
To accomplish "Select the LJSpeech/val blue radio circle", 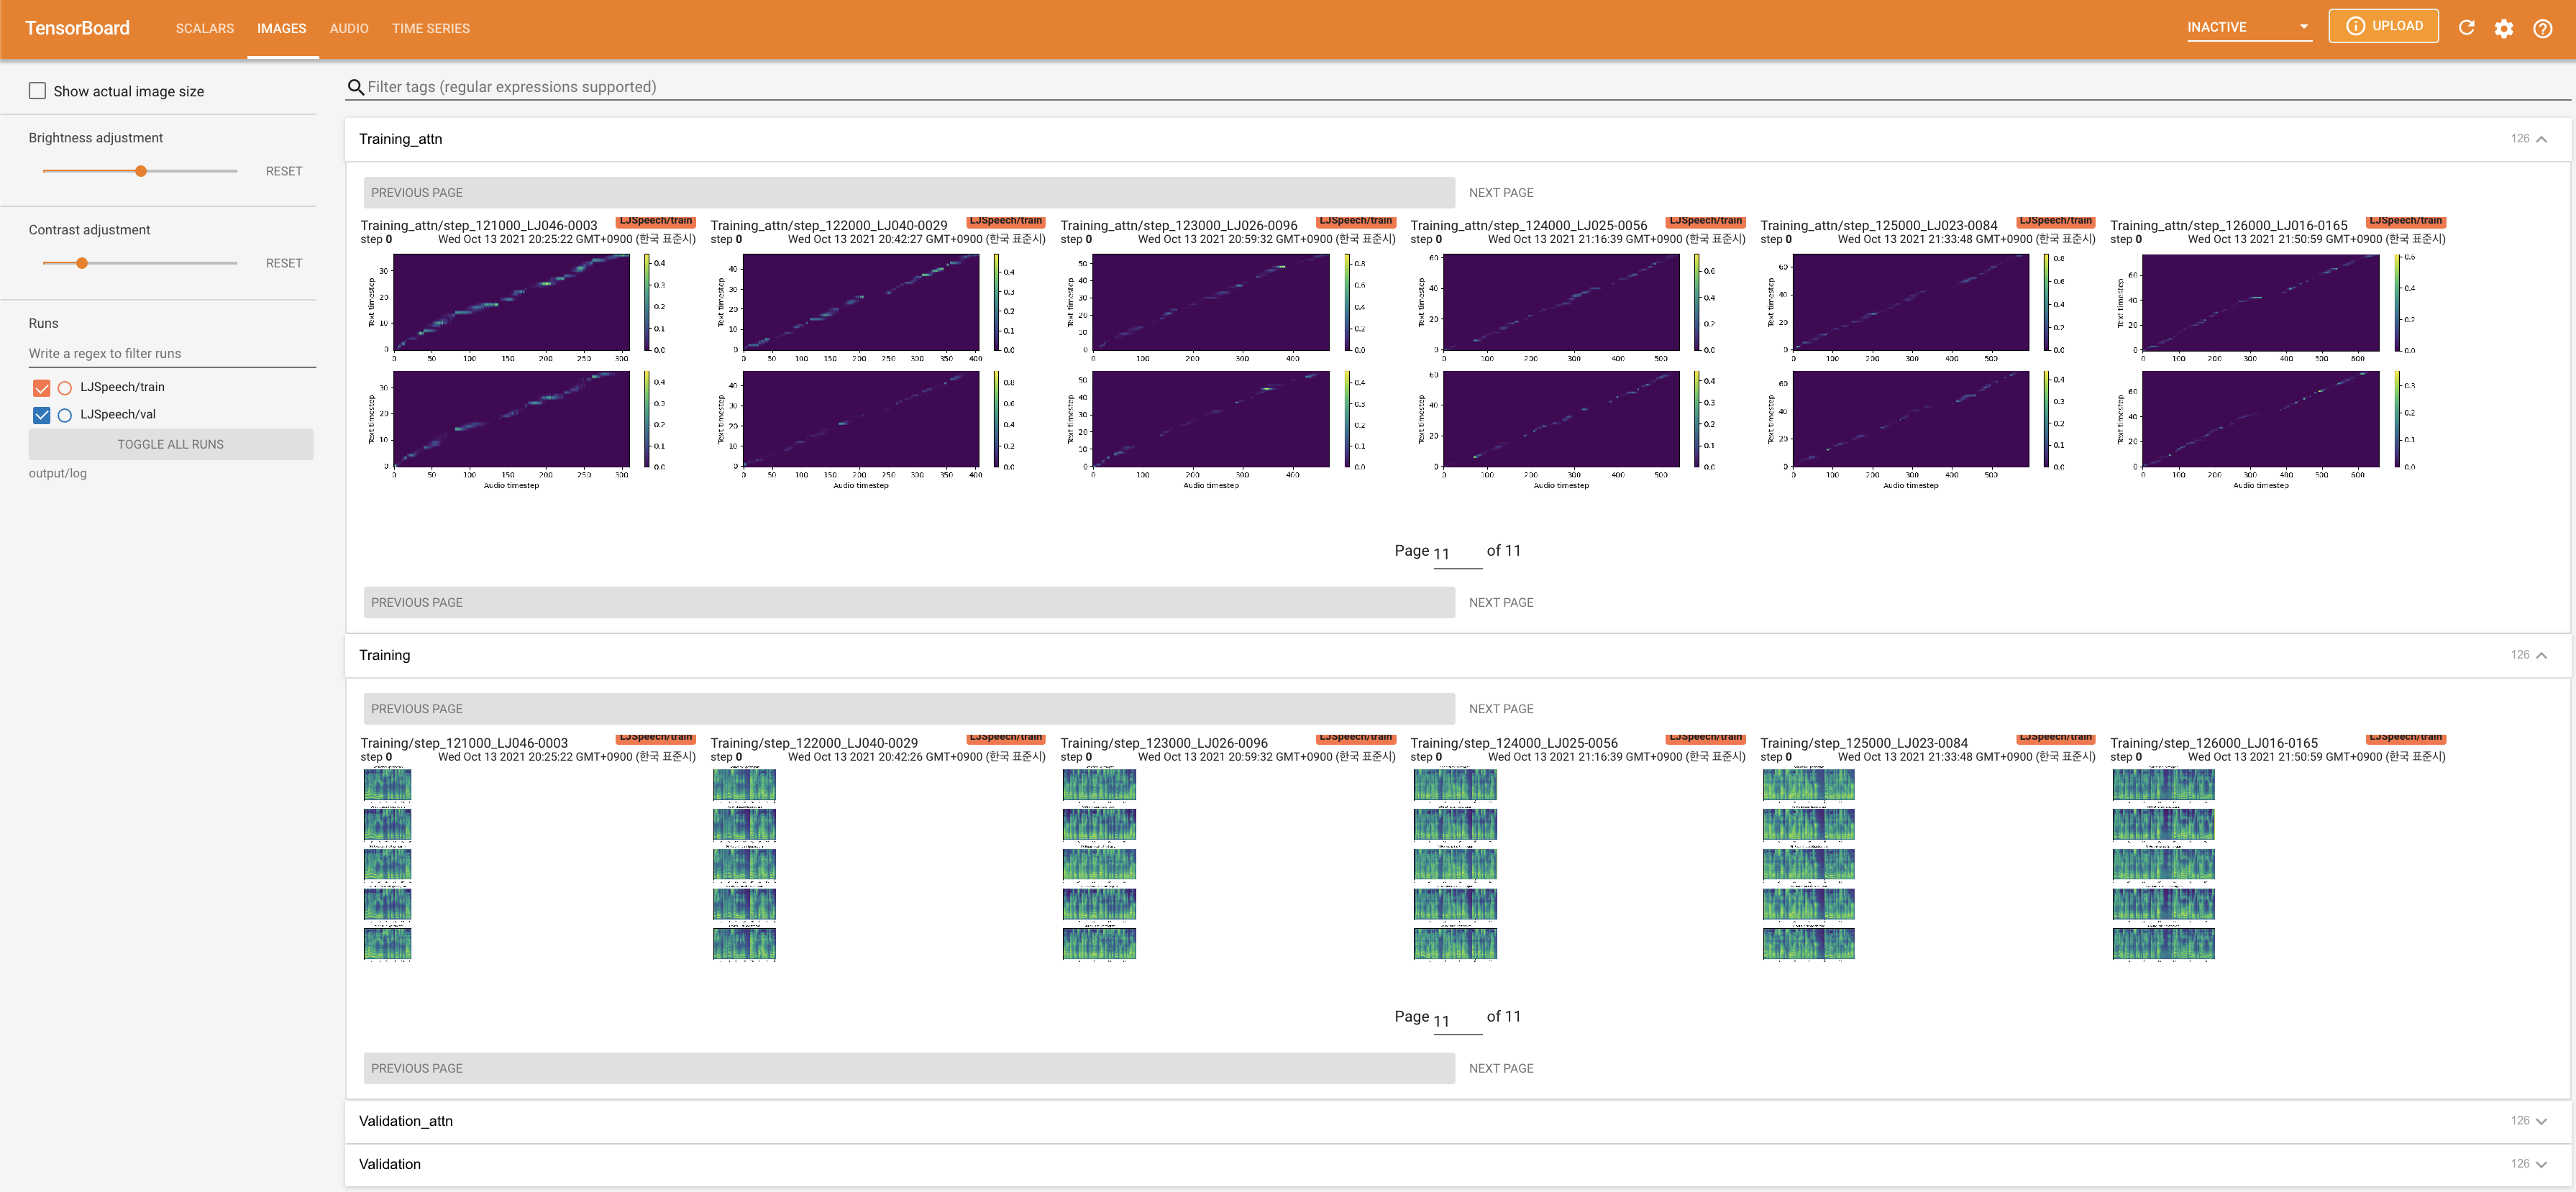I will [65, 415].
